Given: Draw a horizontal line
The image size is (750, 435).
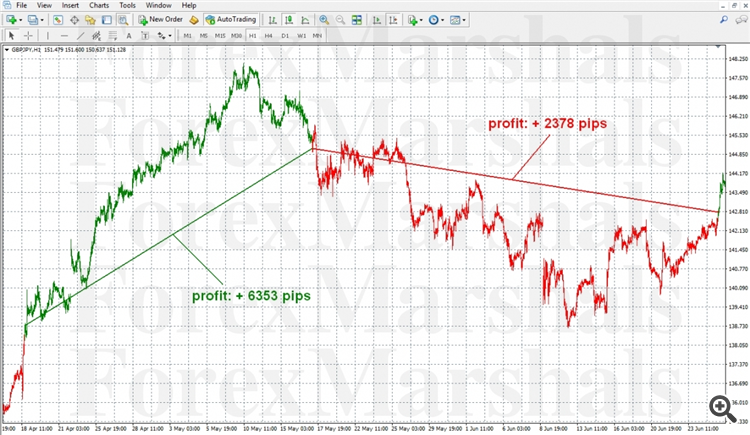Looking at the screenshot, I should (64, 36).
